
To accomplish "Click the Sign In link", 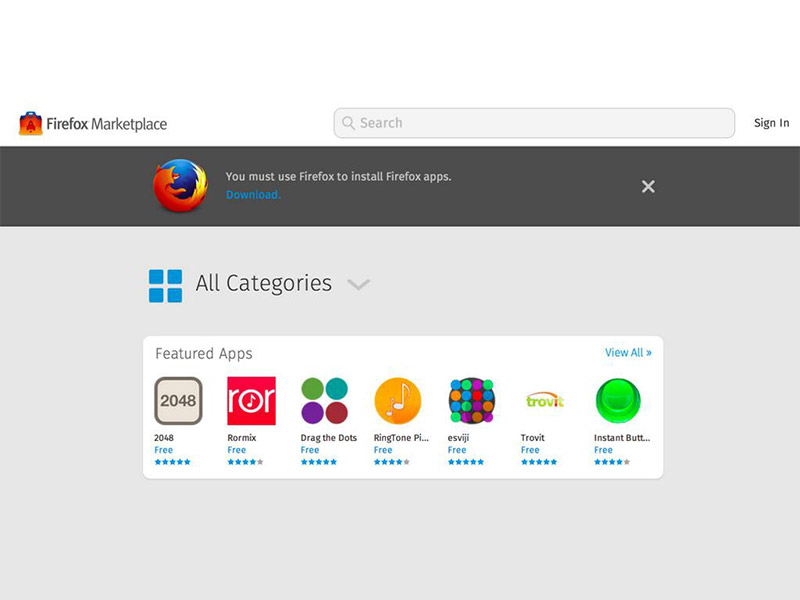I will coord(771,123).
